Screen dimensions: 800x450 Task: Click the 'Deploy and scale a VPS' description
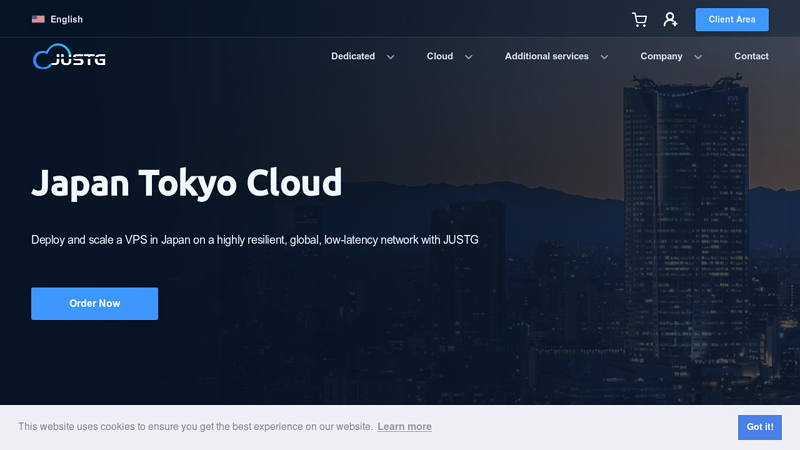tap(255, 240)
